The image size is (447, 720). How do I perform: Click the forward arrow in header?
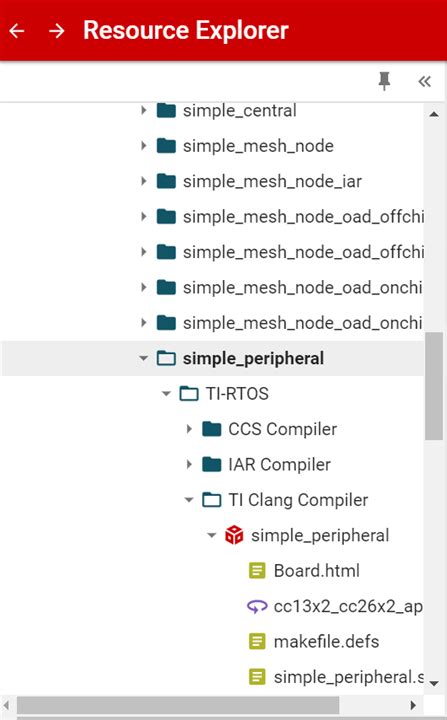[57, 31]
